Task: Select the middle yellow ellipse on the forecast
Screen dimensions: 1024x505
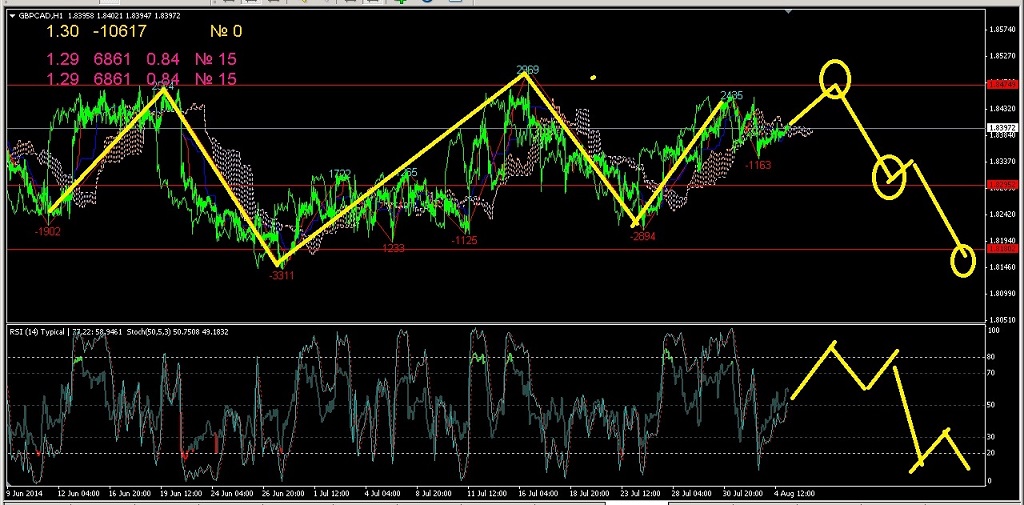Action: (888, 177)
